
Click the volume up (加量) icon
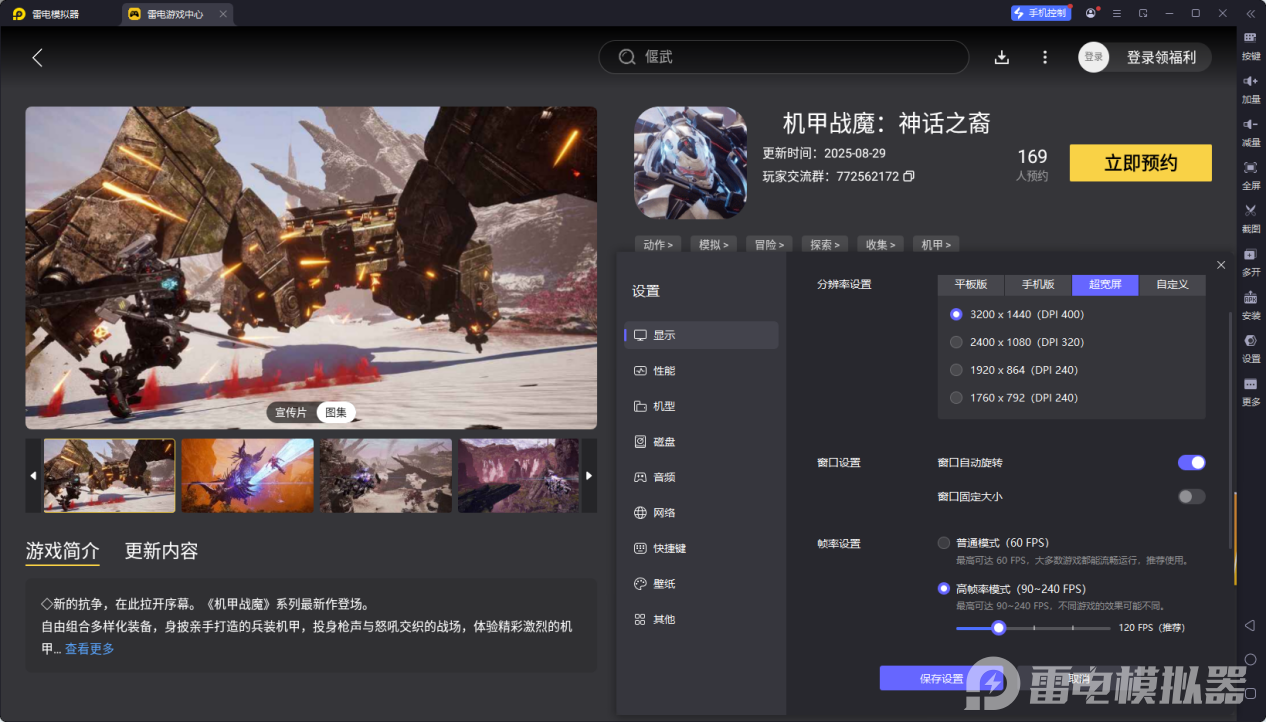coord(1250,81)
